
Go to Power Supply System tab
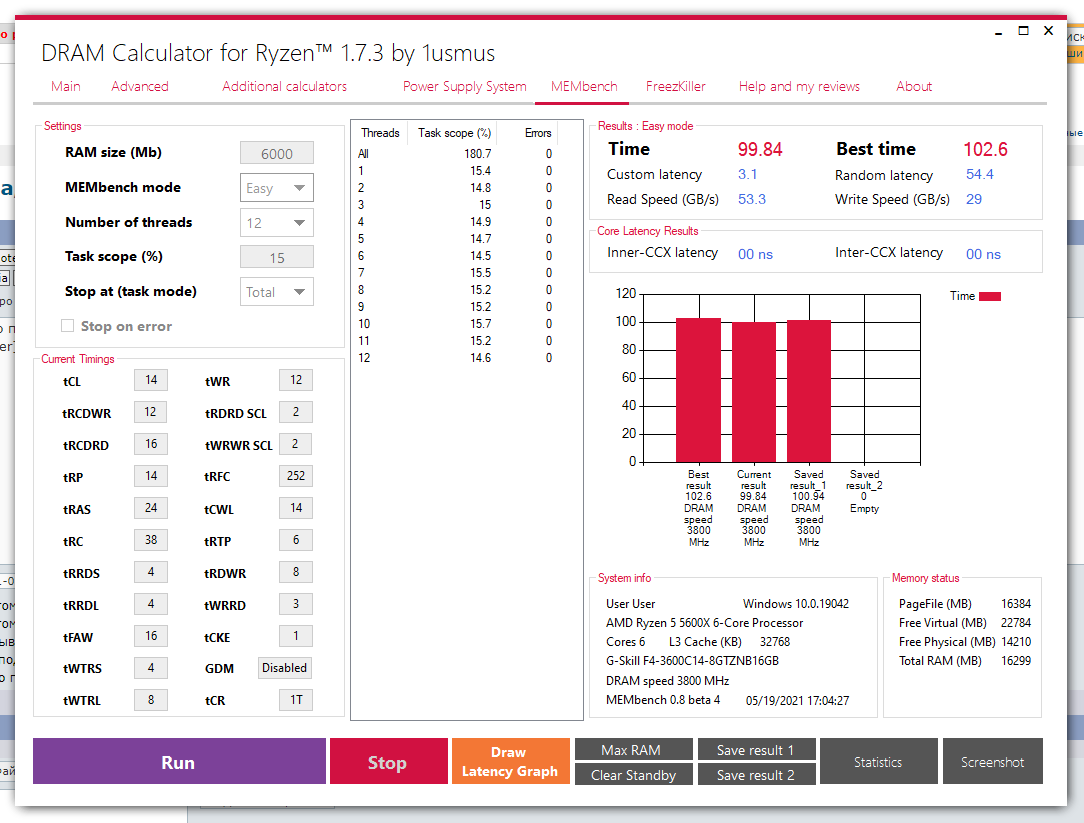[x=465, y=86]
